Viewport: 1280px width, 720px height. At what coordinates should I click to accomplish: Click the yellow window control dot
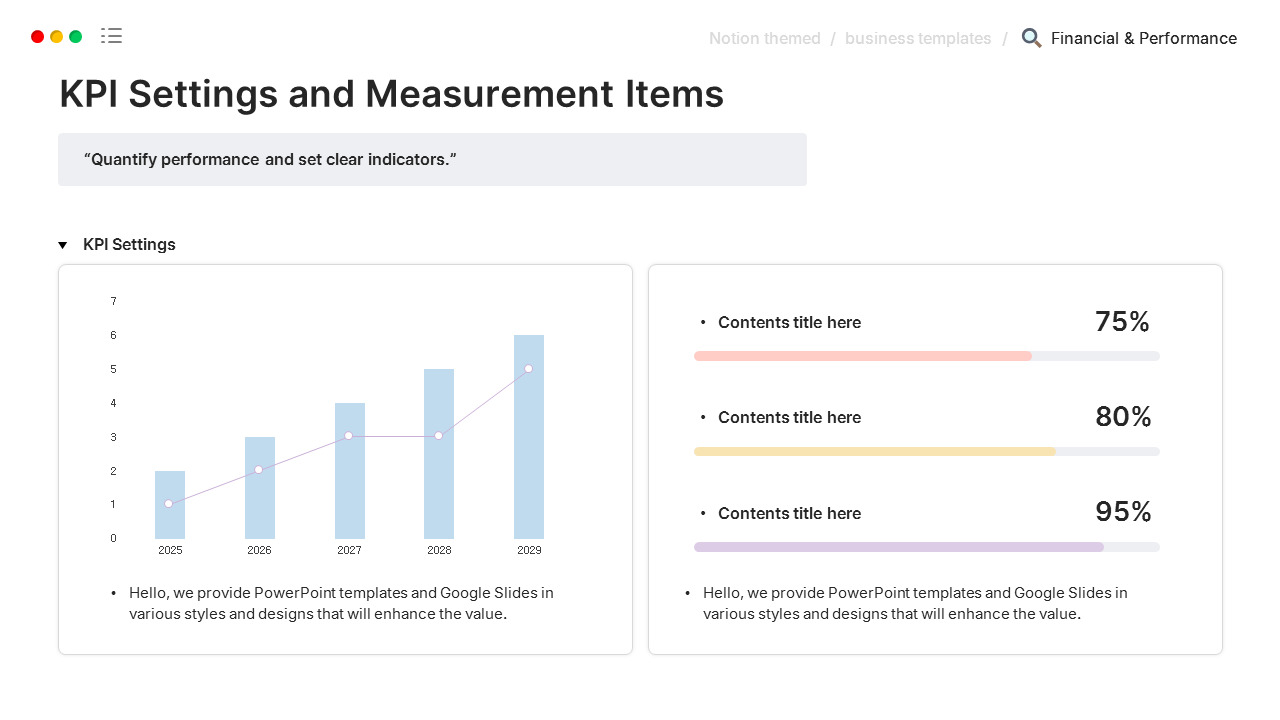coord(55,35)
